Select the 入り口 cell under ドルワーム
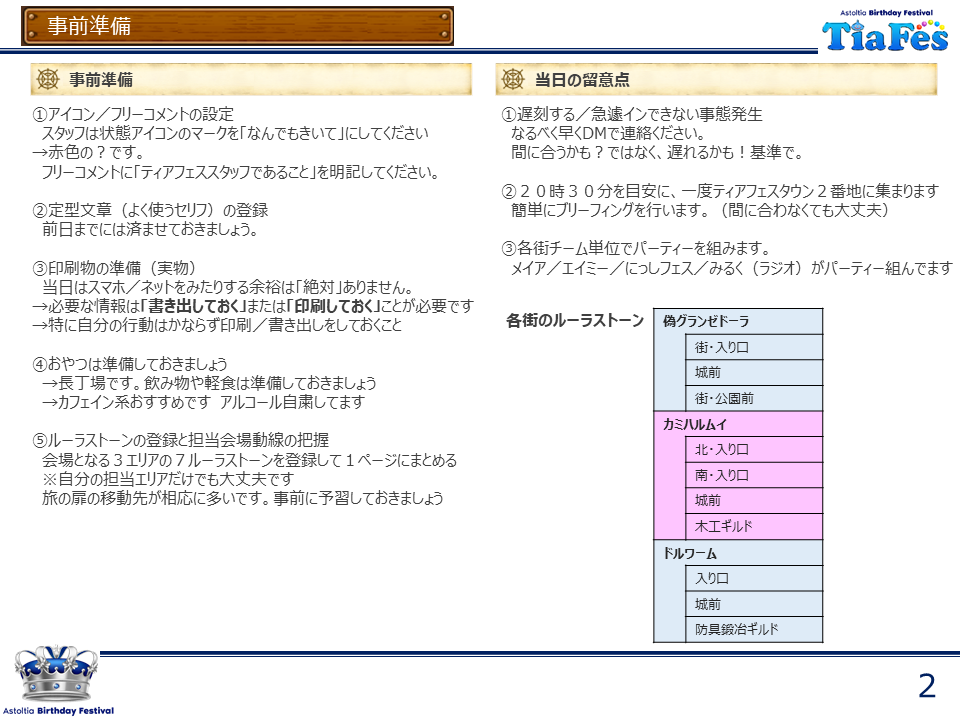960x720 pixels. pyautogui.click(x=754, y=579)
